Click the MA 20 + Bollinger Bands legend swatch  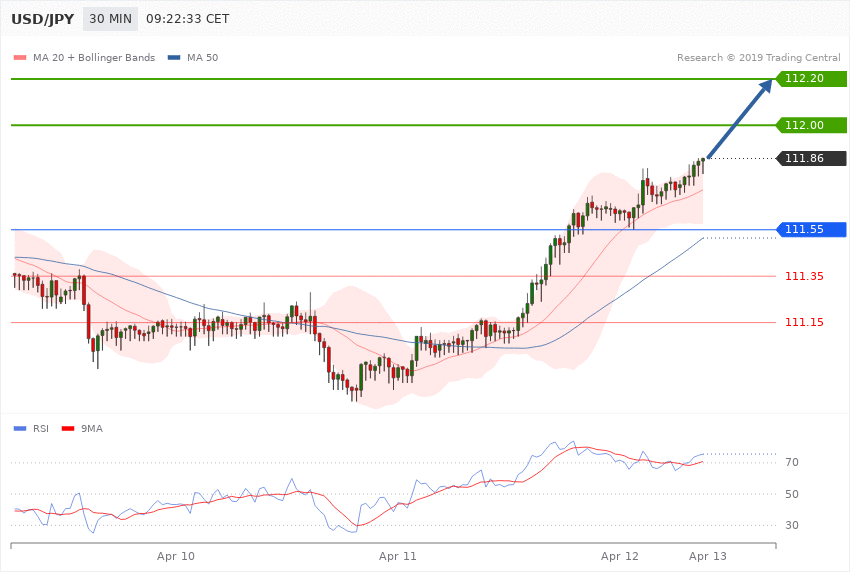pyautogui.click(x=20, y=57)
